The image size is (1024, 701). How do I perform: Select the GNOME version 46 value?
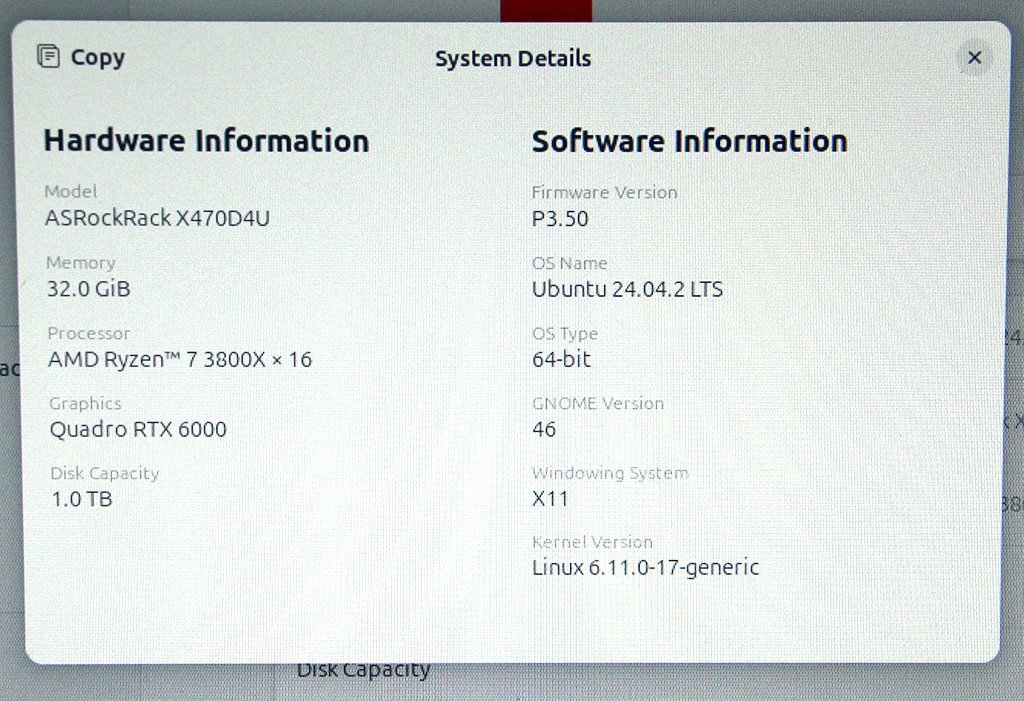(x=543, y=429)
